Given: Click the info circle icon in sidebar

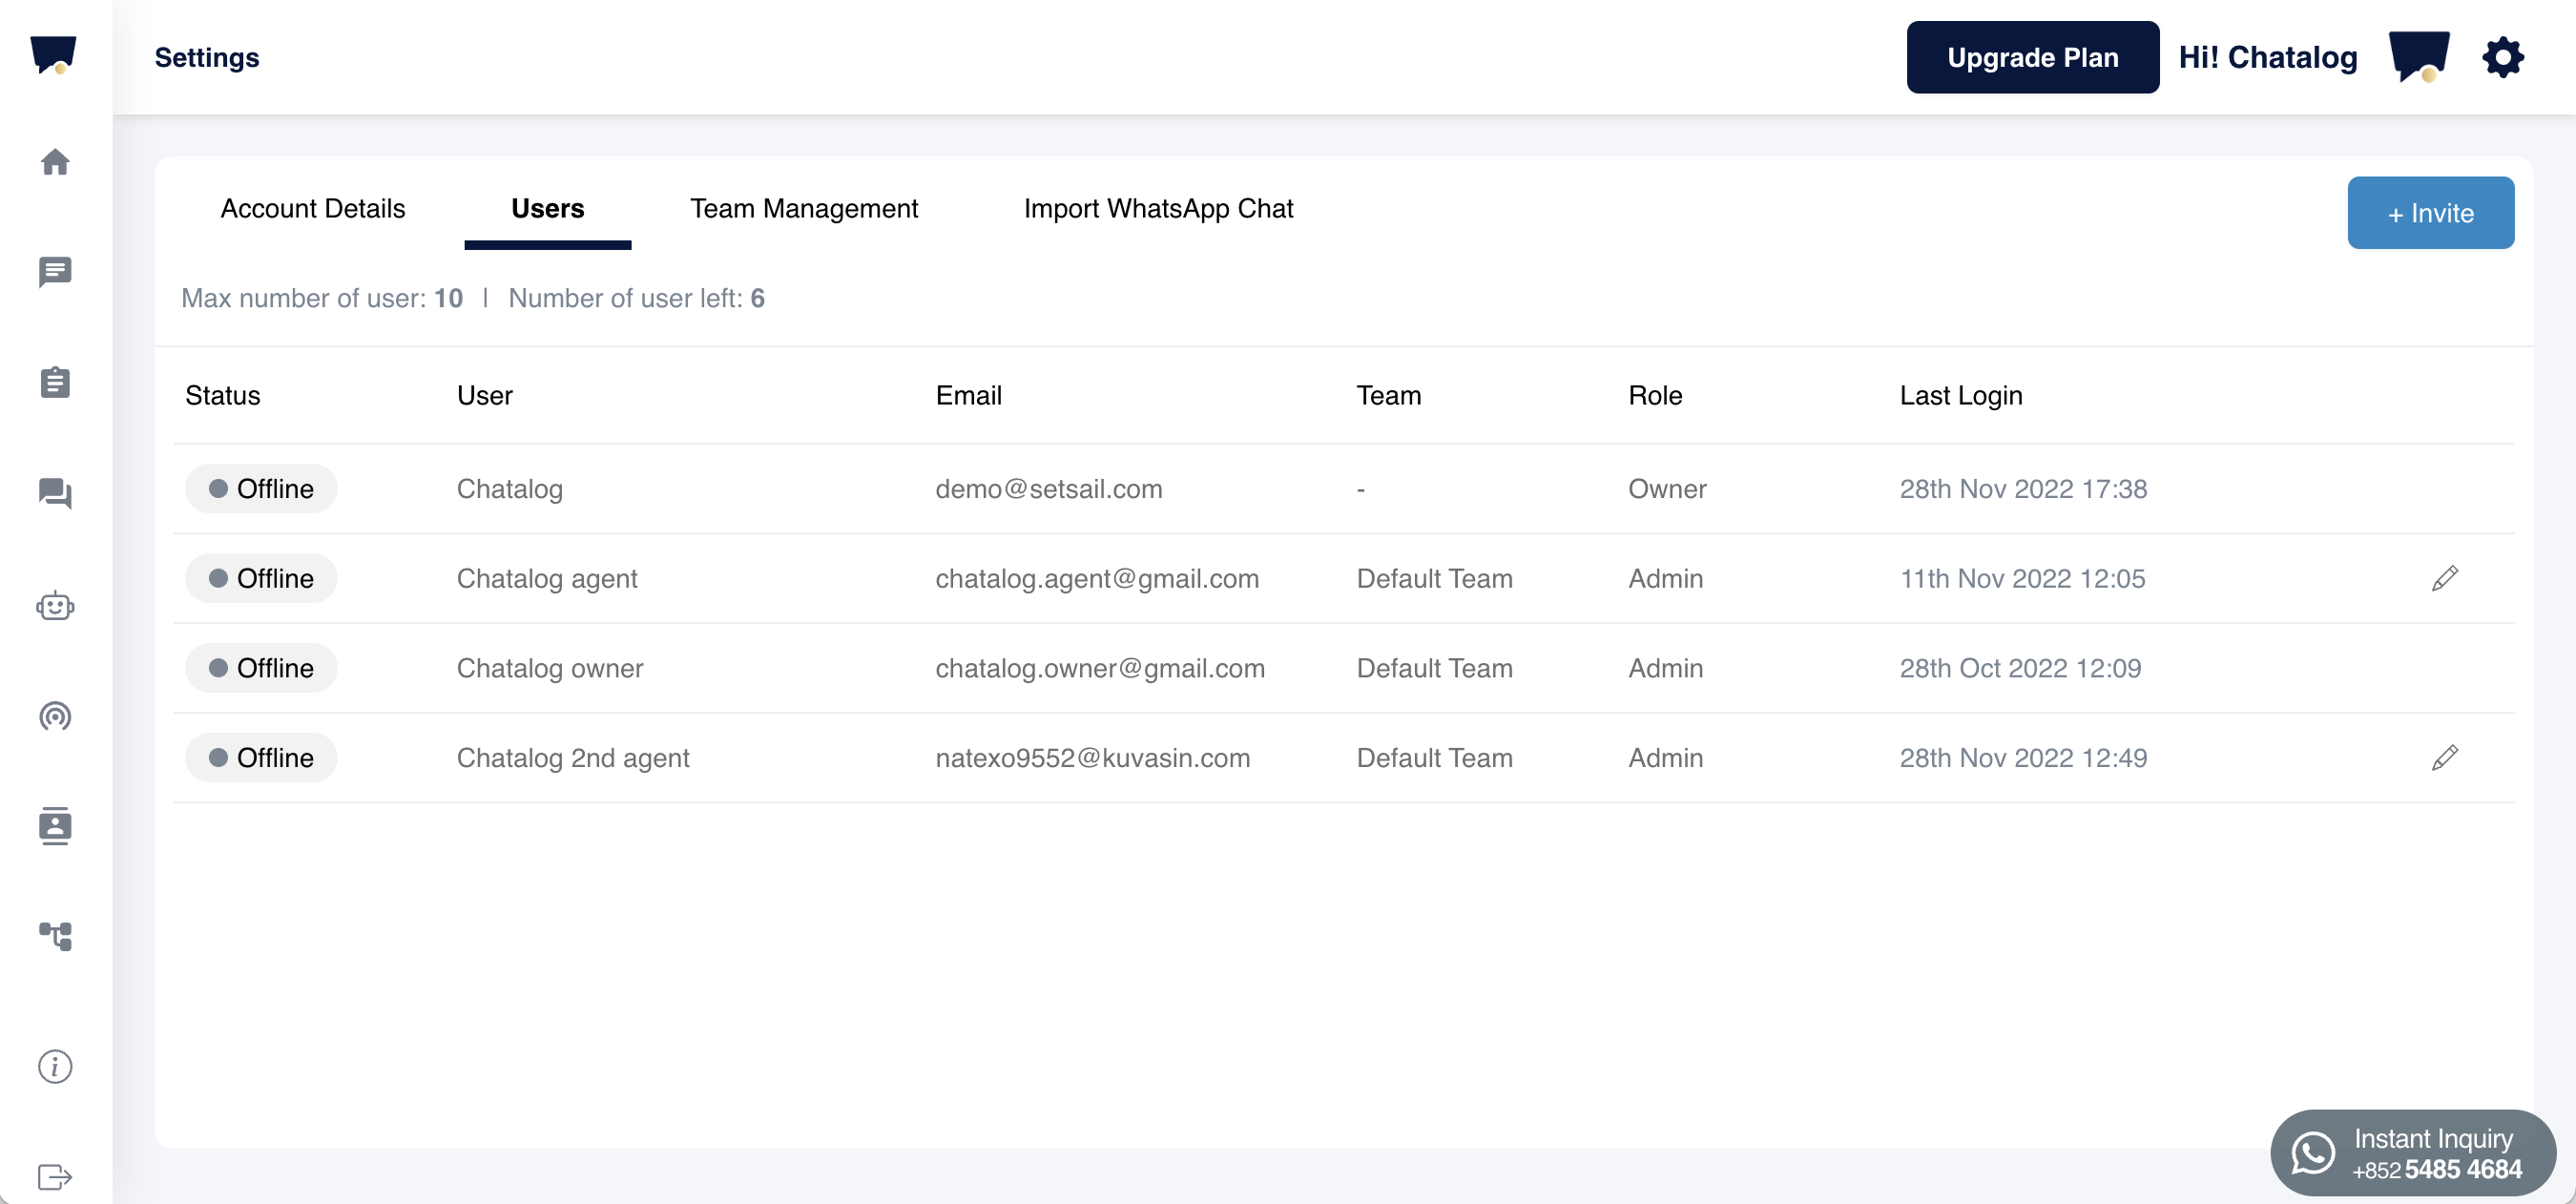Looking at the screenshot, I should [55, 1066].
